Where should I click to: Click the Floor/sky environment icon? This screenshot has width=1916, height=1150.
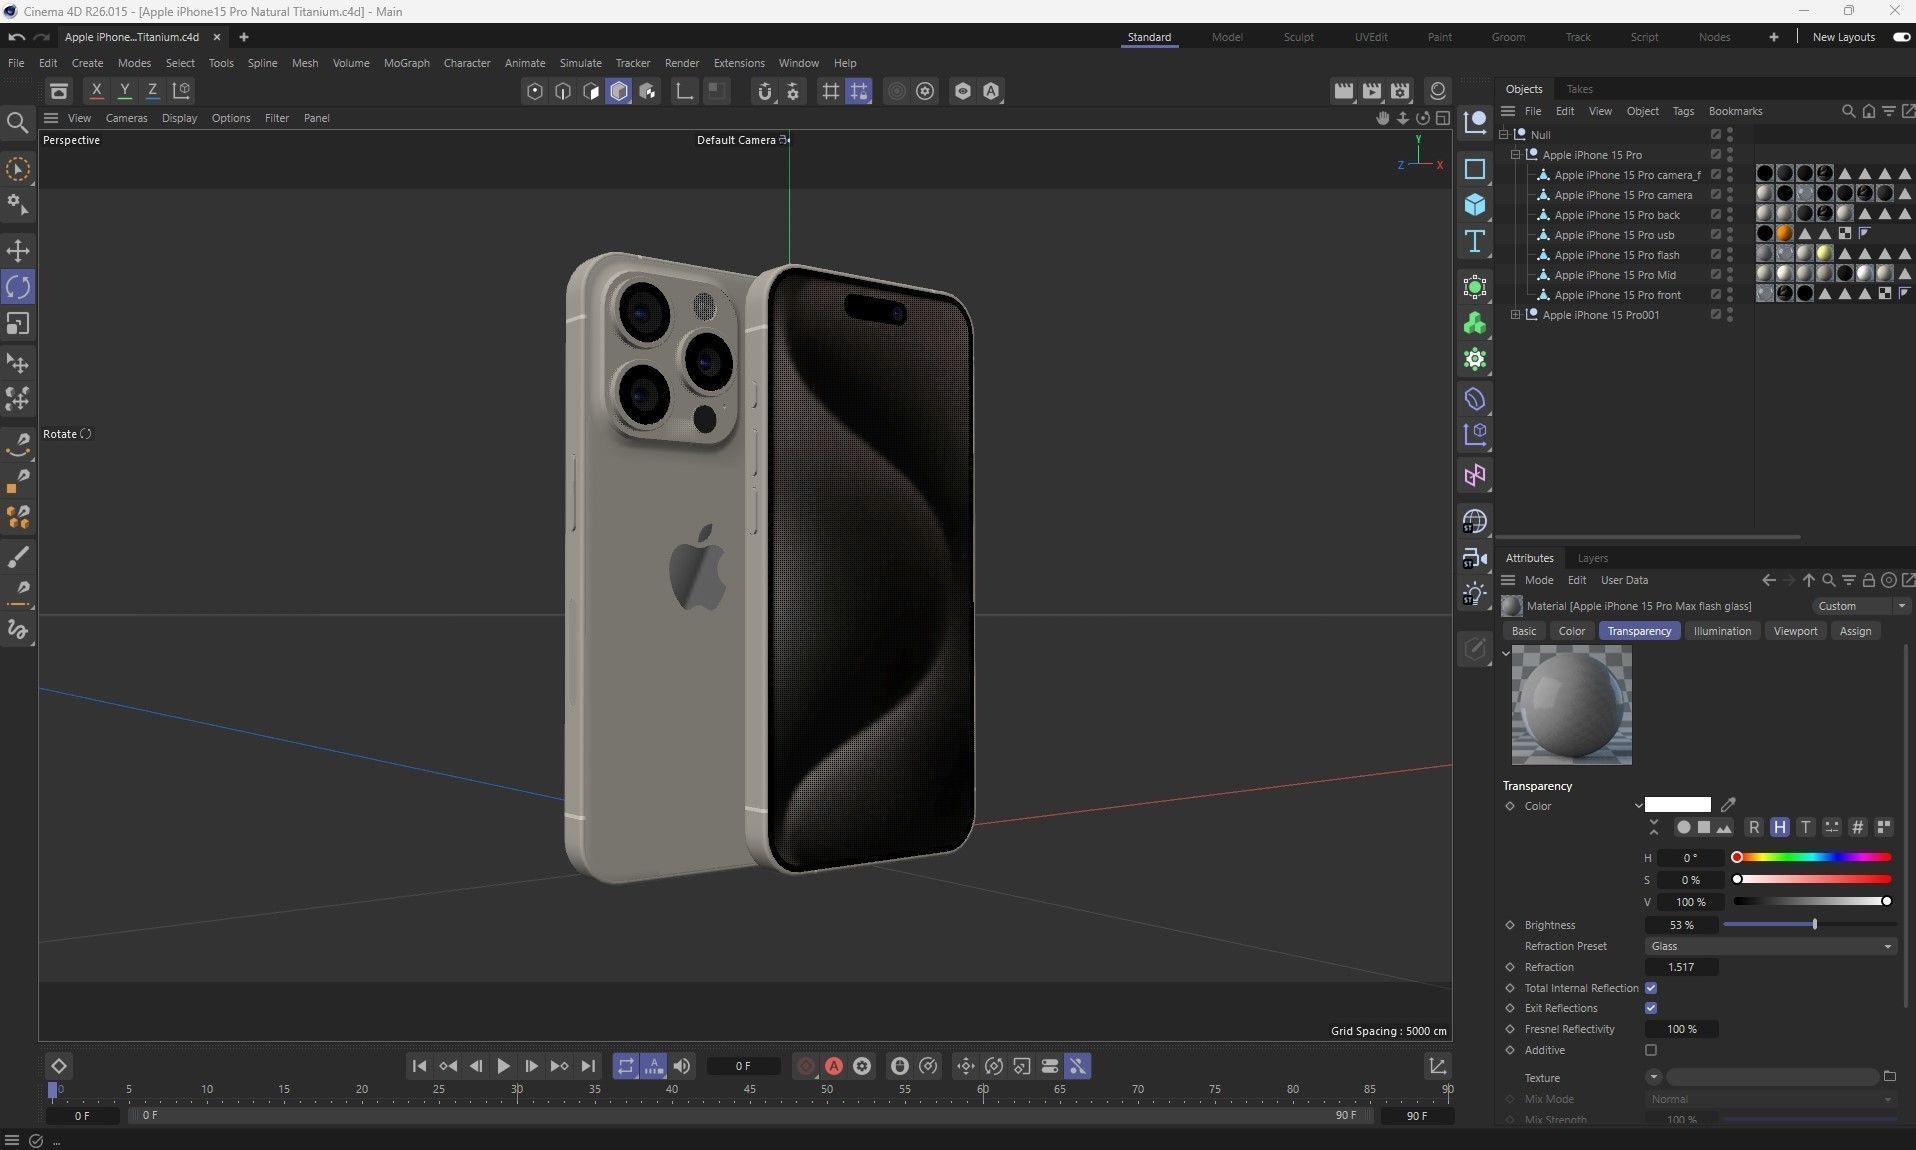pyautogui.click(x=1475, y=521)
